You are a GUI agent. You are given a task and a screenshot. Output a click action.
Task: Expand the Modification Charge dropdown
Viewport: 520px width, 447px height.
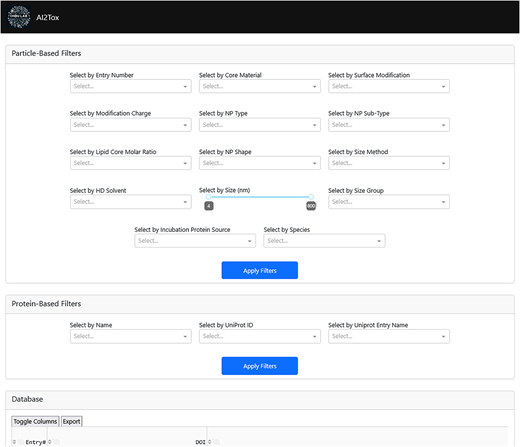click(131, 125)
